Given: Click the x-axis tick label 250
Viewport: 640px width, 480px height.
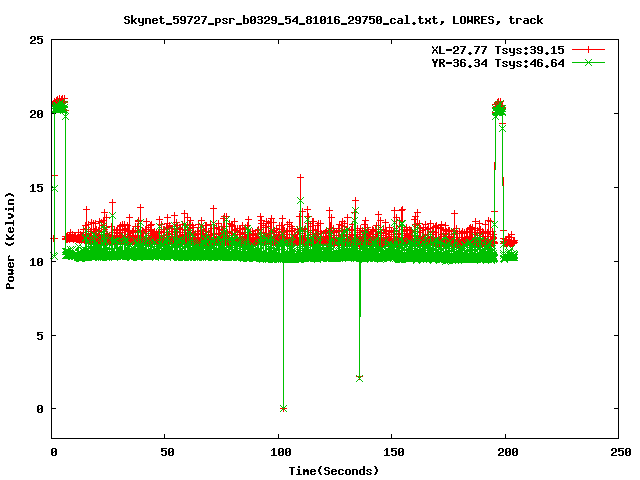Looking at the screenshot, I should point(620,452).
